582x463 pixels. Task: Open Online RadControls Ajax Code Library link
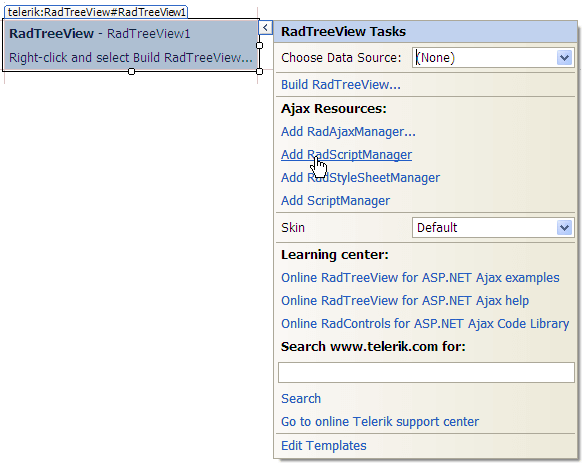[425, 324]
